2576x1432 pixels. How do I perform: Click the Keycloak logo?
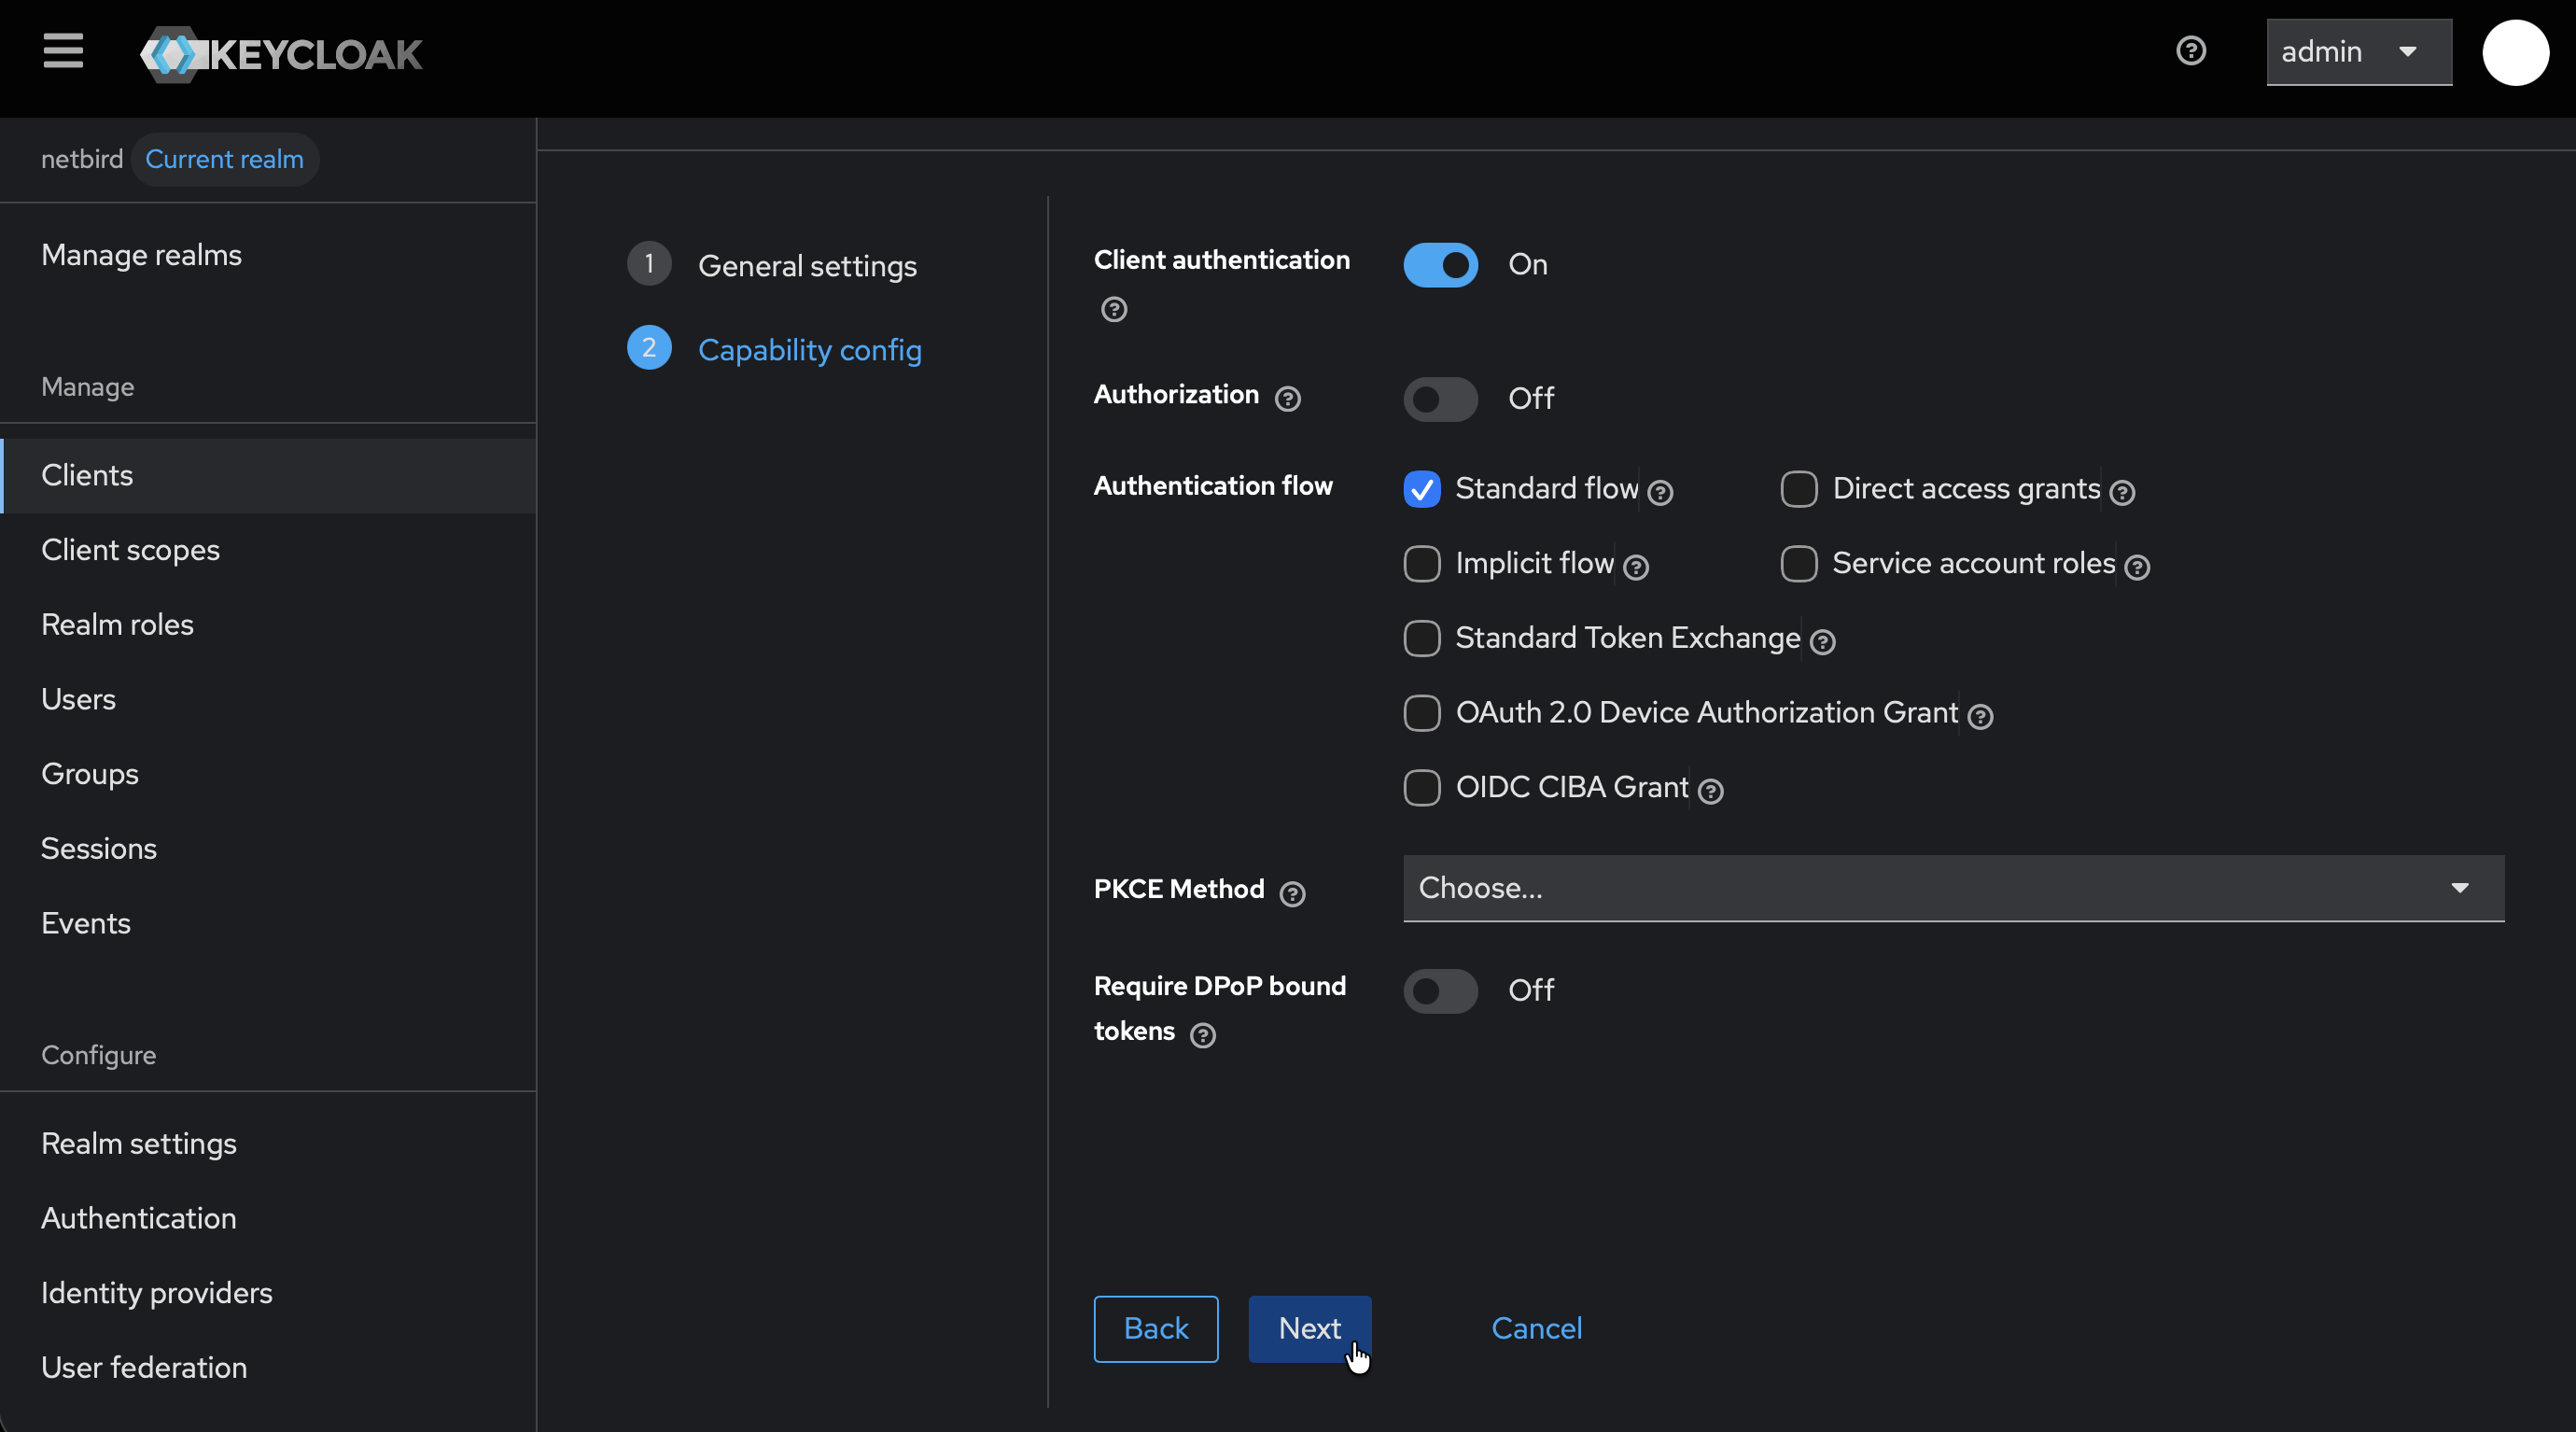[x=280, y=55]
